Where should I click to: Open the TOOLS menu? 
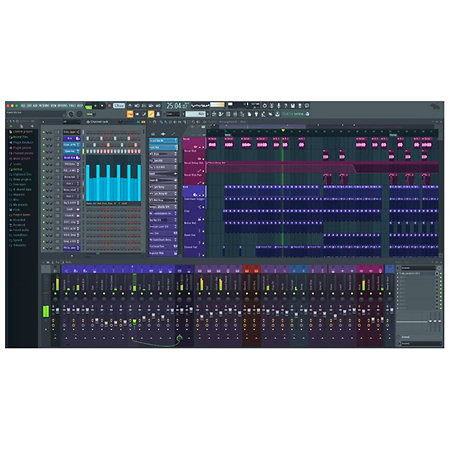point(72,106)
